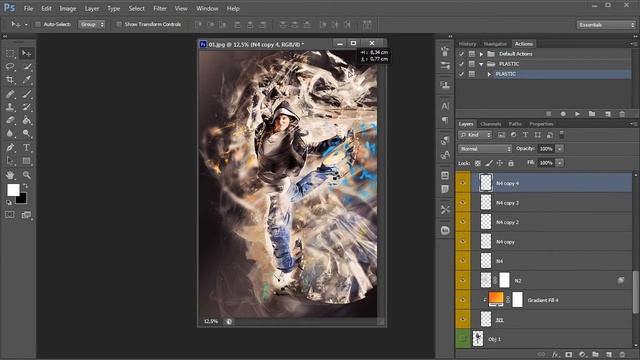Click the 12.5% zoom level field
Image resolution: width=640 pixels, height=360 pixels.
point(211,322)
